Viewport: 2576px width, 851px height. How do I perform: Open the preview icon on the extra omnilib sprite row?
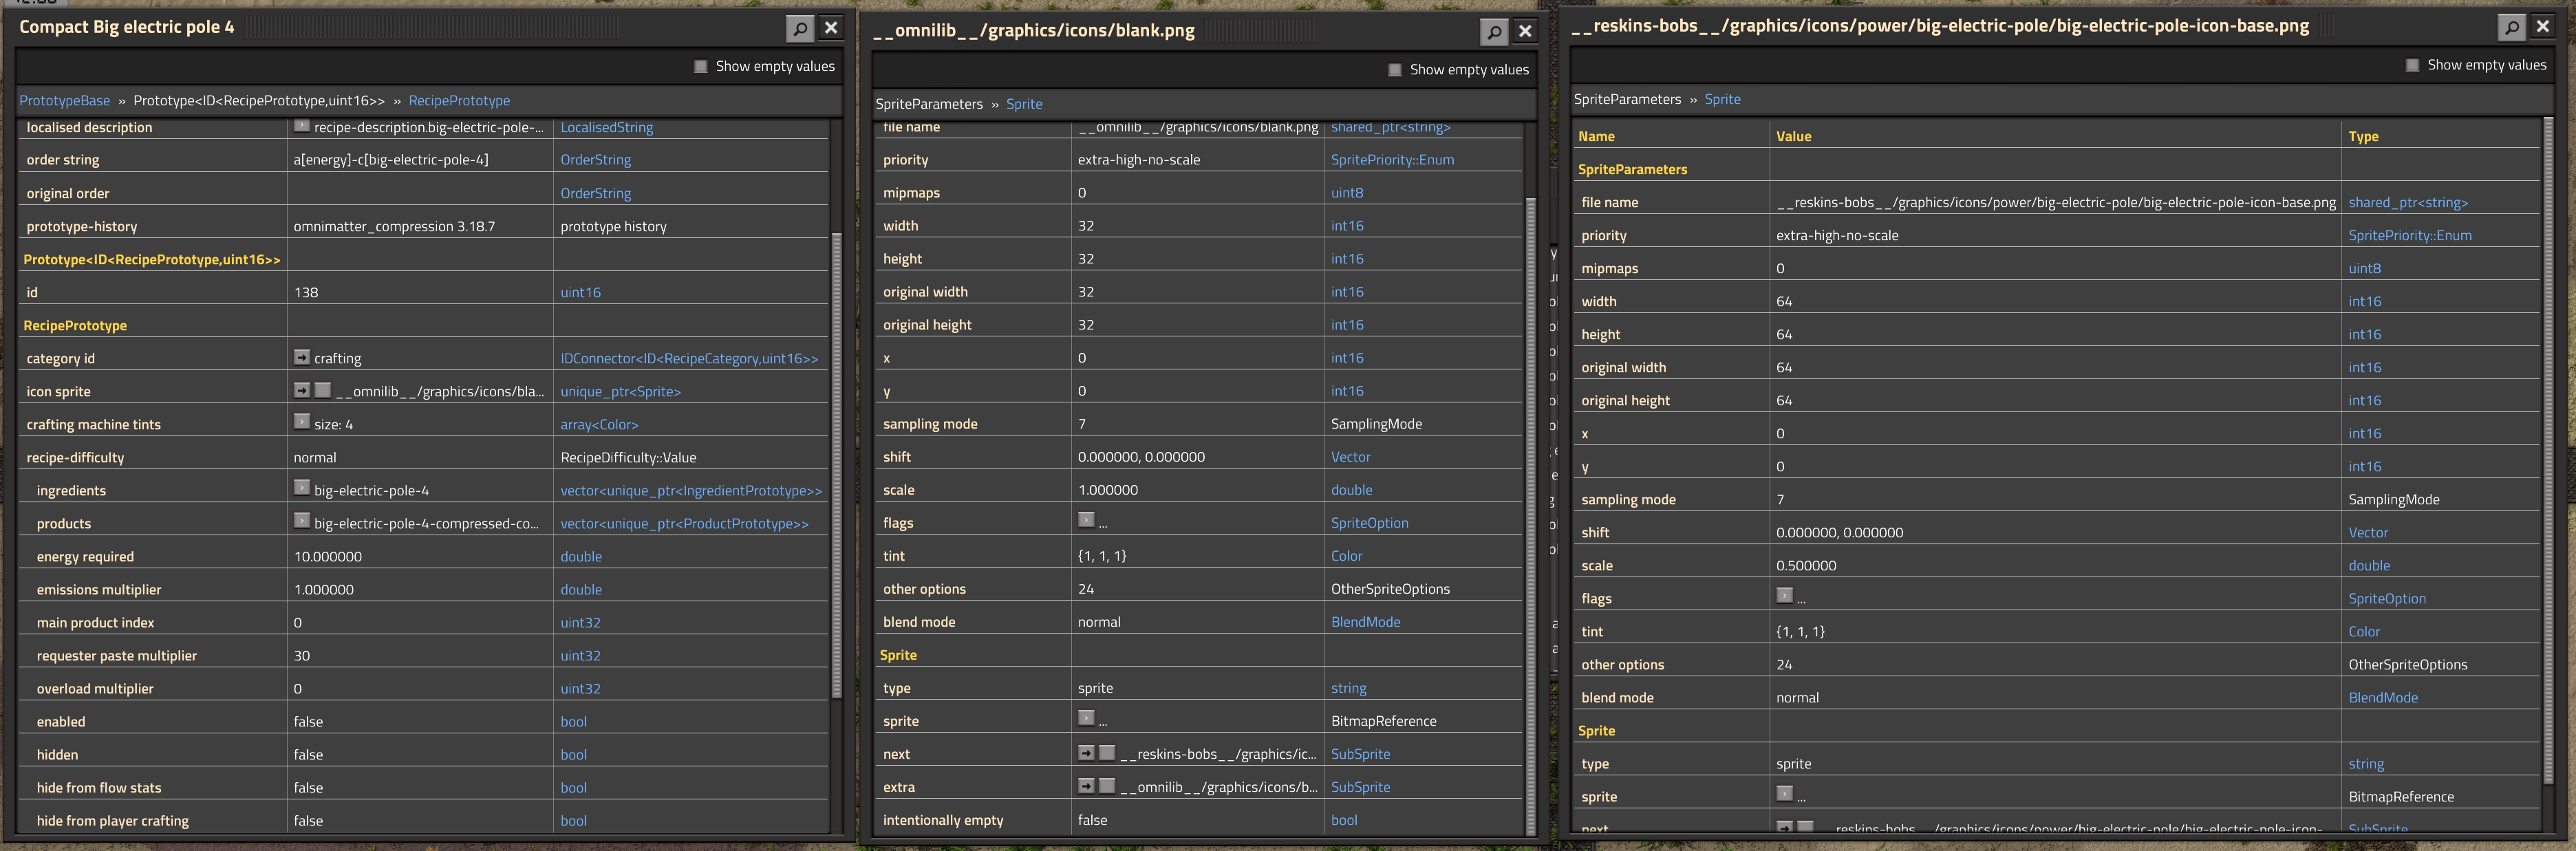click(x=1106, y=786)
